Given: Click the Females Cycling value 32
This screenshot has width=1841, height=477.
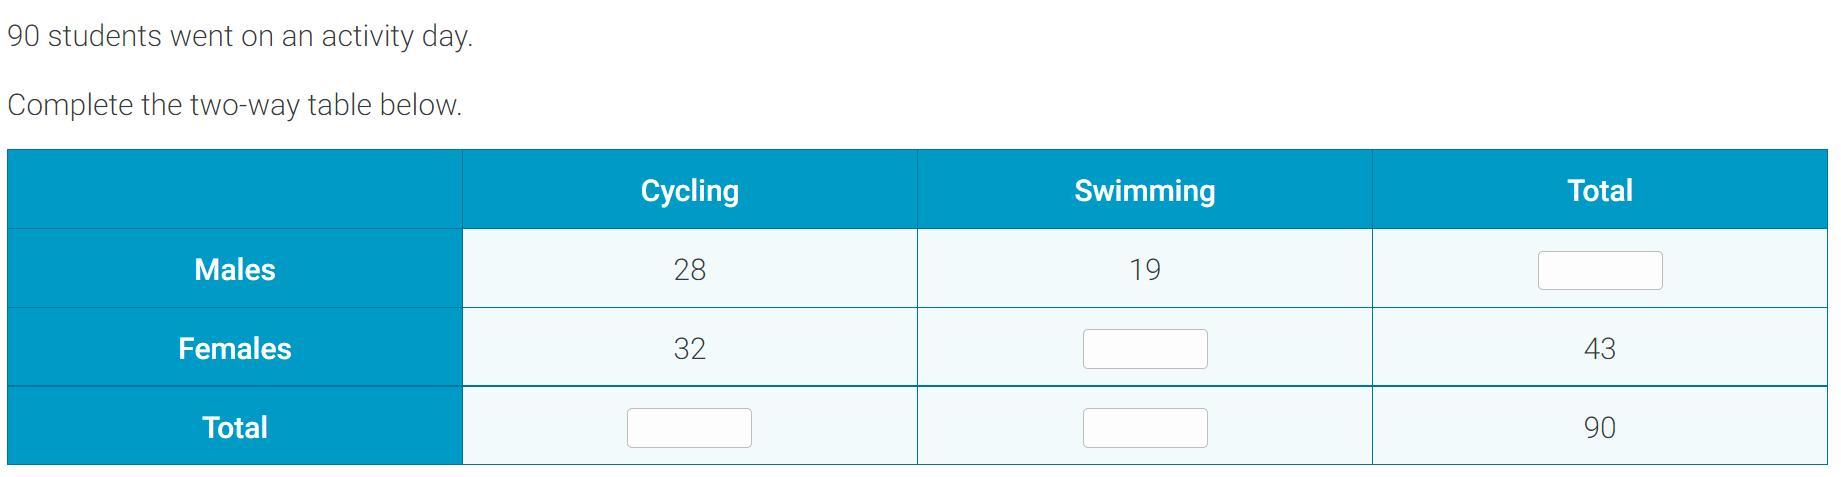Looking at the screenshot, I should pyautogui.click(x=690, y=348).
